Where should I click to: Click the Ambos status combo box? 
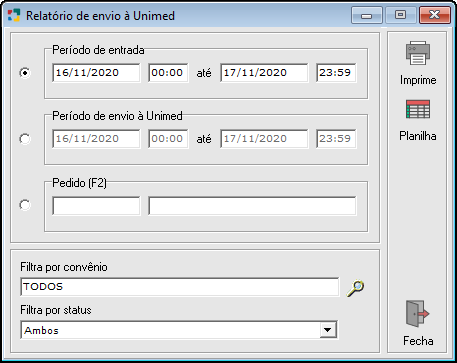179,330
